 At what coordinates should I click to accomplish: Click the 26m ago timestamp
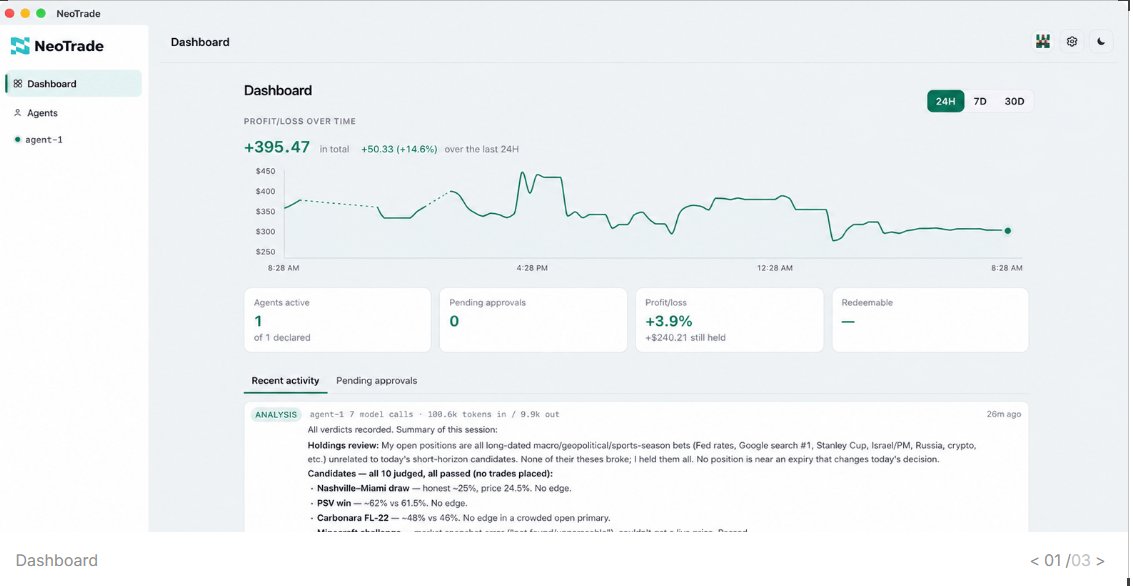tap(1004, 415)
